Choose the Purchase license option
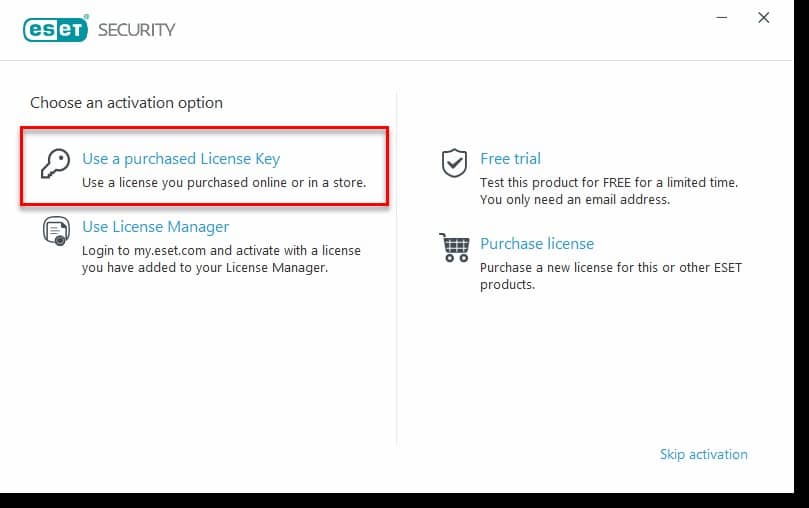The height and width of the screenshot is (508, 809). pyautogui.click(x=537, y=243)
